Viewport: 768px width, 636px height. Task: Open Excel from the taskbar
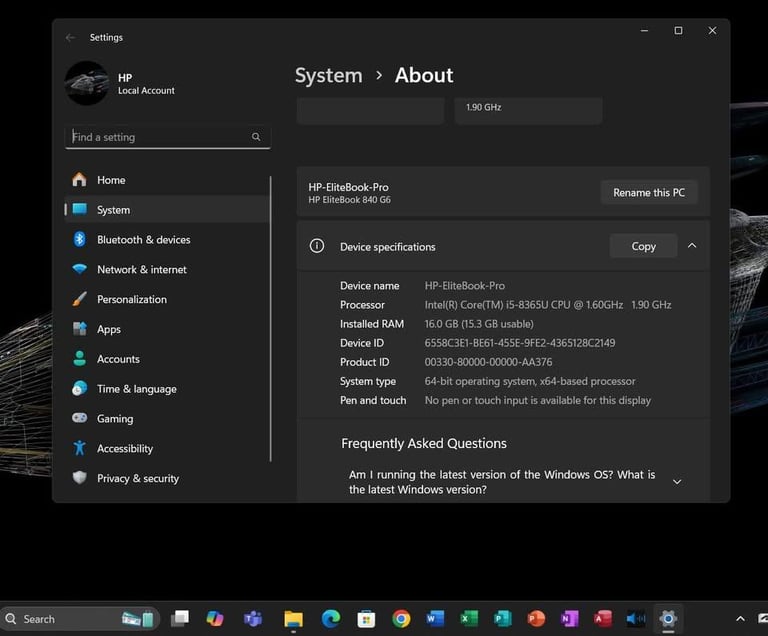coord(469,618)
